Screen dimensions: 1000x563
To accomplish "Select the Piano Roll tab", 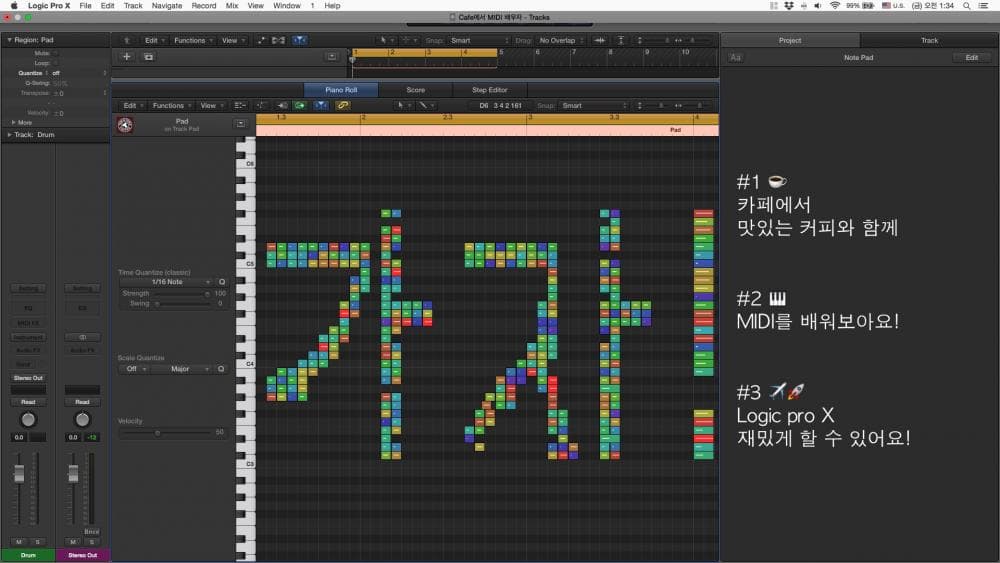I will [x=341, y=90].
